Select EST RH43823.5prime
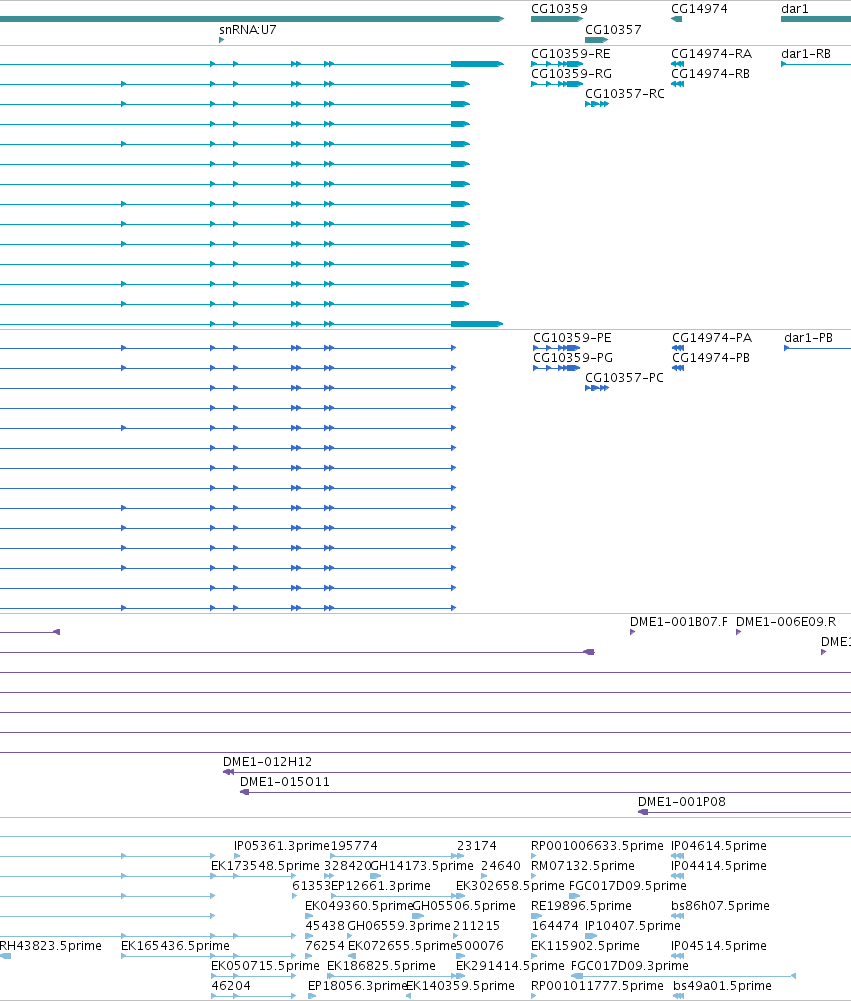 (50, 946)
